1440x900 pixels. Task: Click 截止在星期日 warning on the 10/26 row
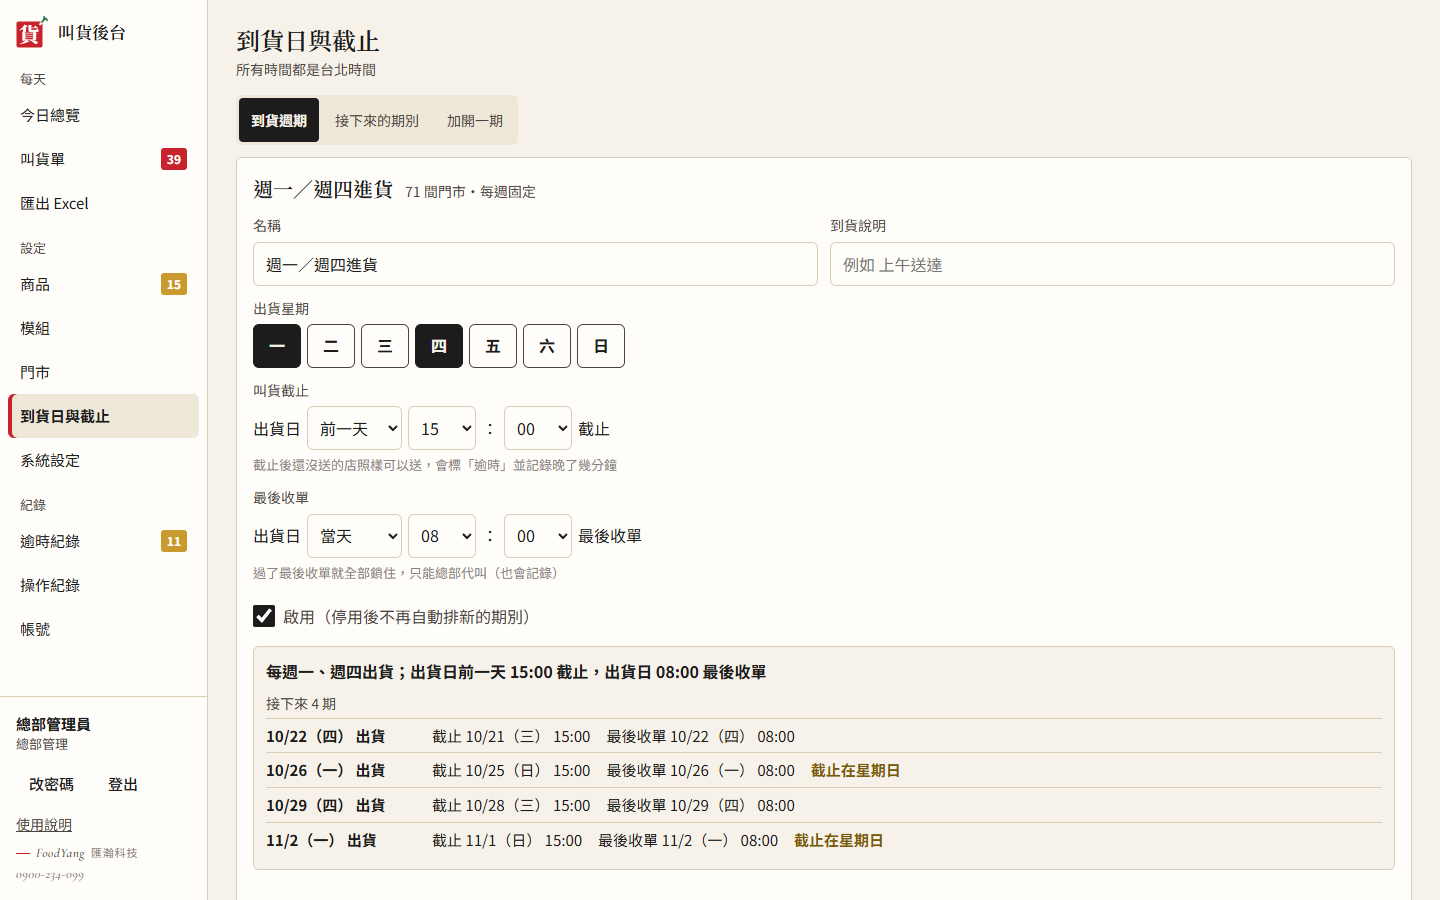pyautogui.click(x=855, y=771)
